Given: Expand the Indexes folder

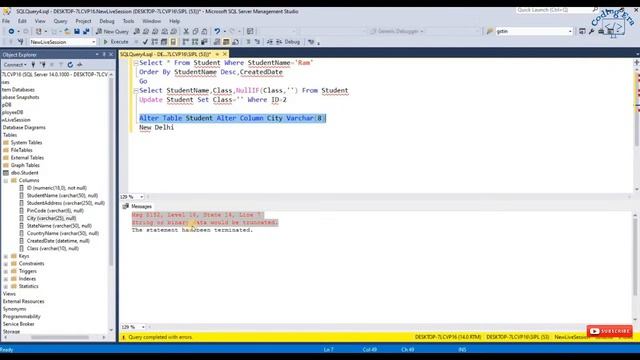Looking at the screenshot, I should [x=6, y=279].
